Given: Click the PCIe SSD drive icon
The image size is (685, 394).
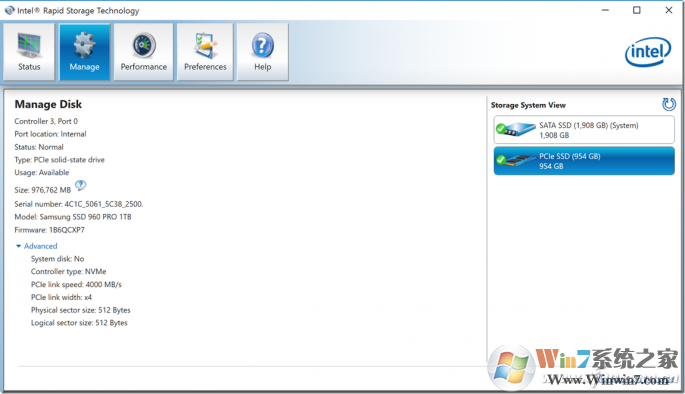Looking at the screenshot, I should coord(516,160).
